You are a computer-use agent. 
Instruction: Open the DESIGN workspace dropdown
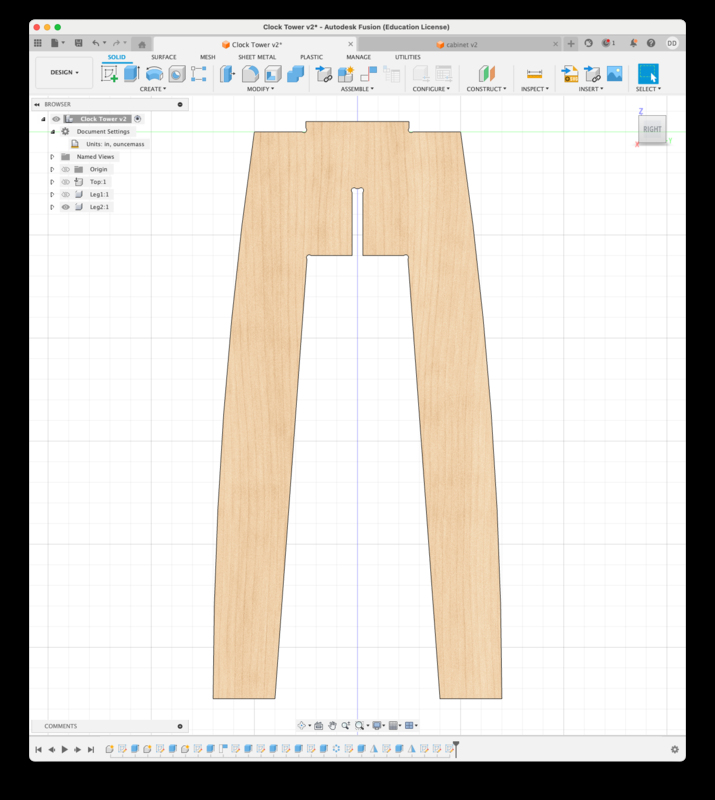point(64,72)
